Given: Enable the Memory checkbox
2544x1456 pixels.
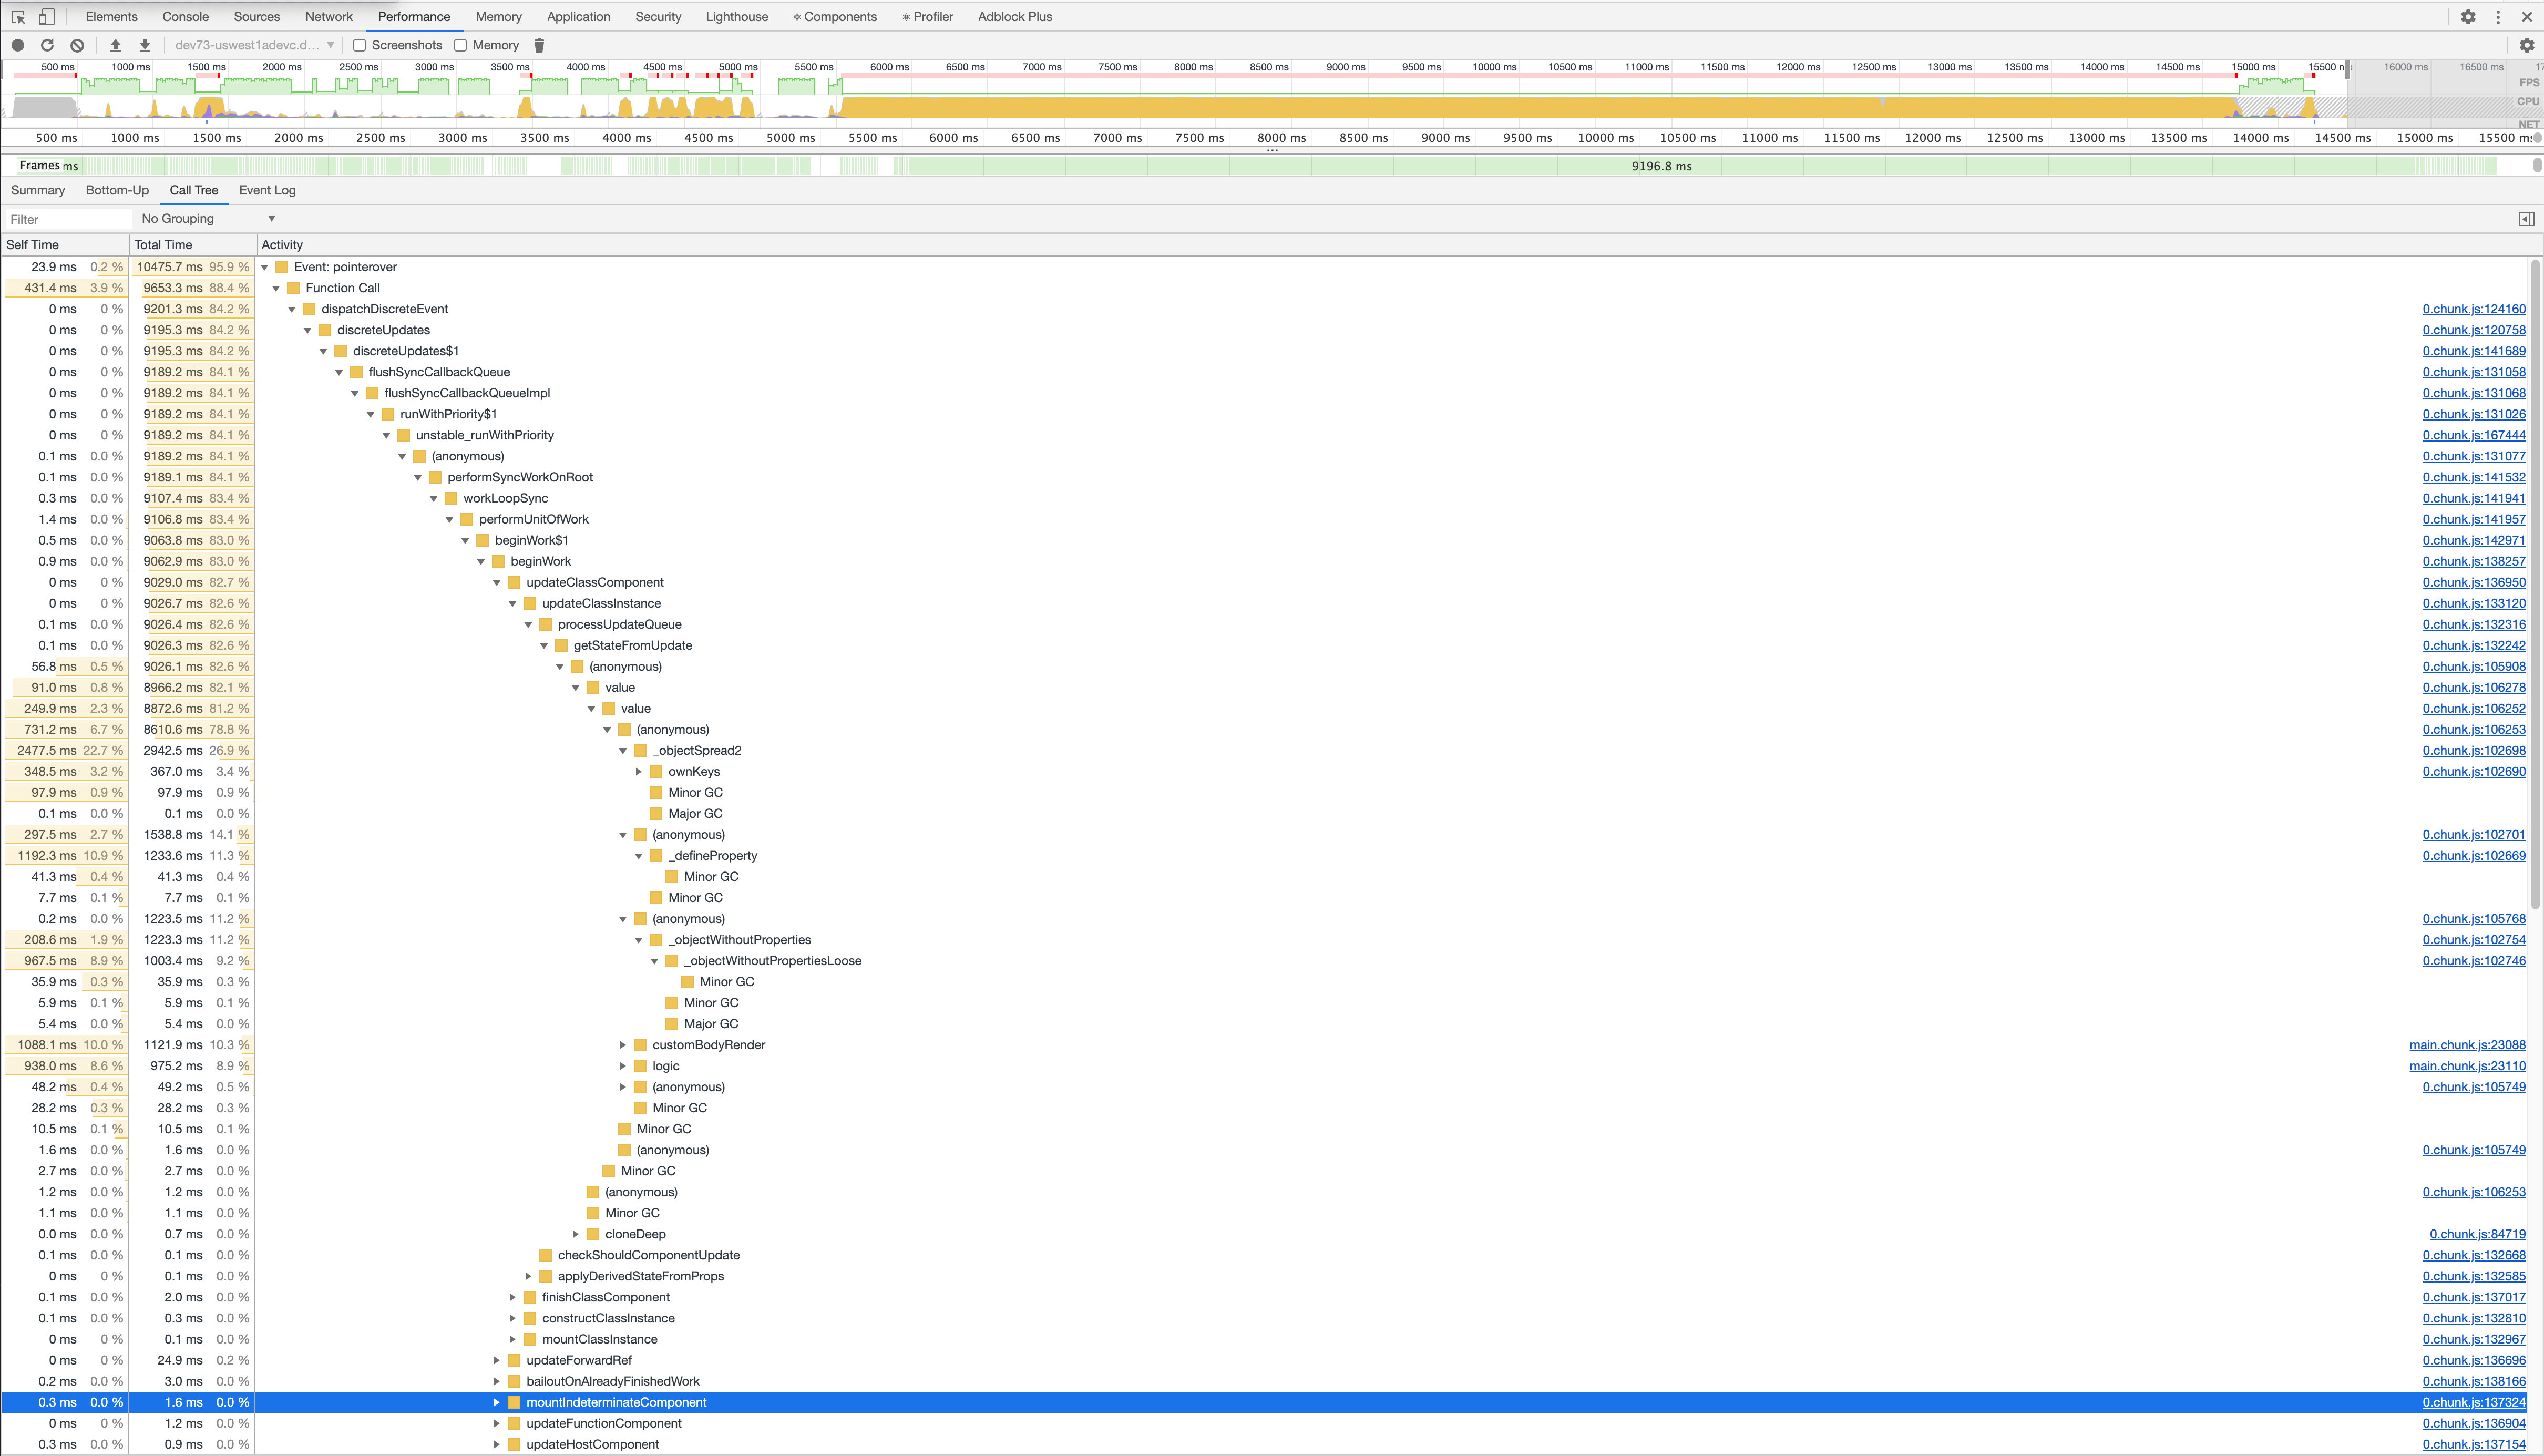Looking at the screenshot, I should click(461, 45).
